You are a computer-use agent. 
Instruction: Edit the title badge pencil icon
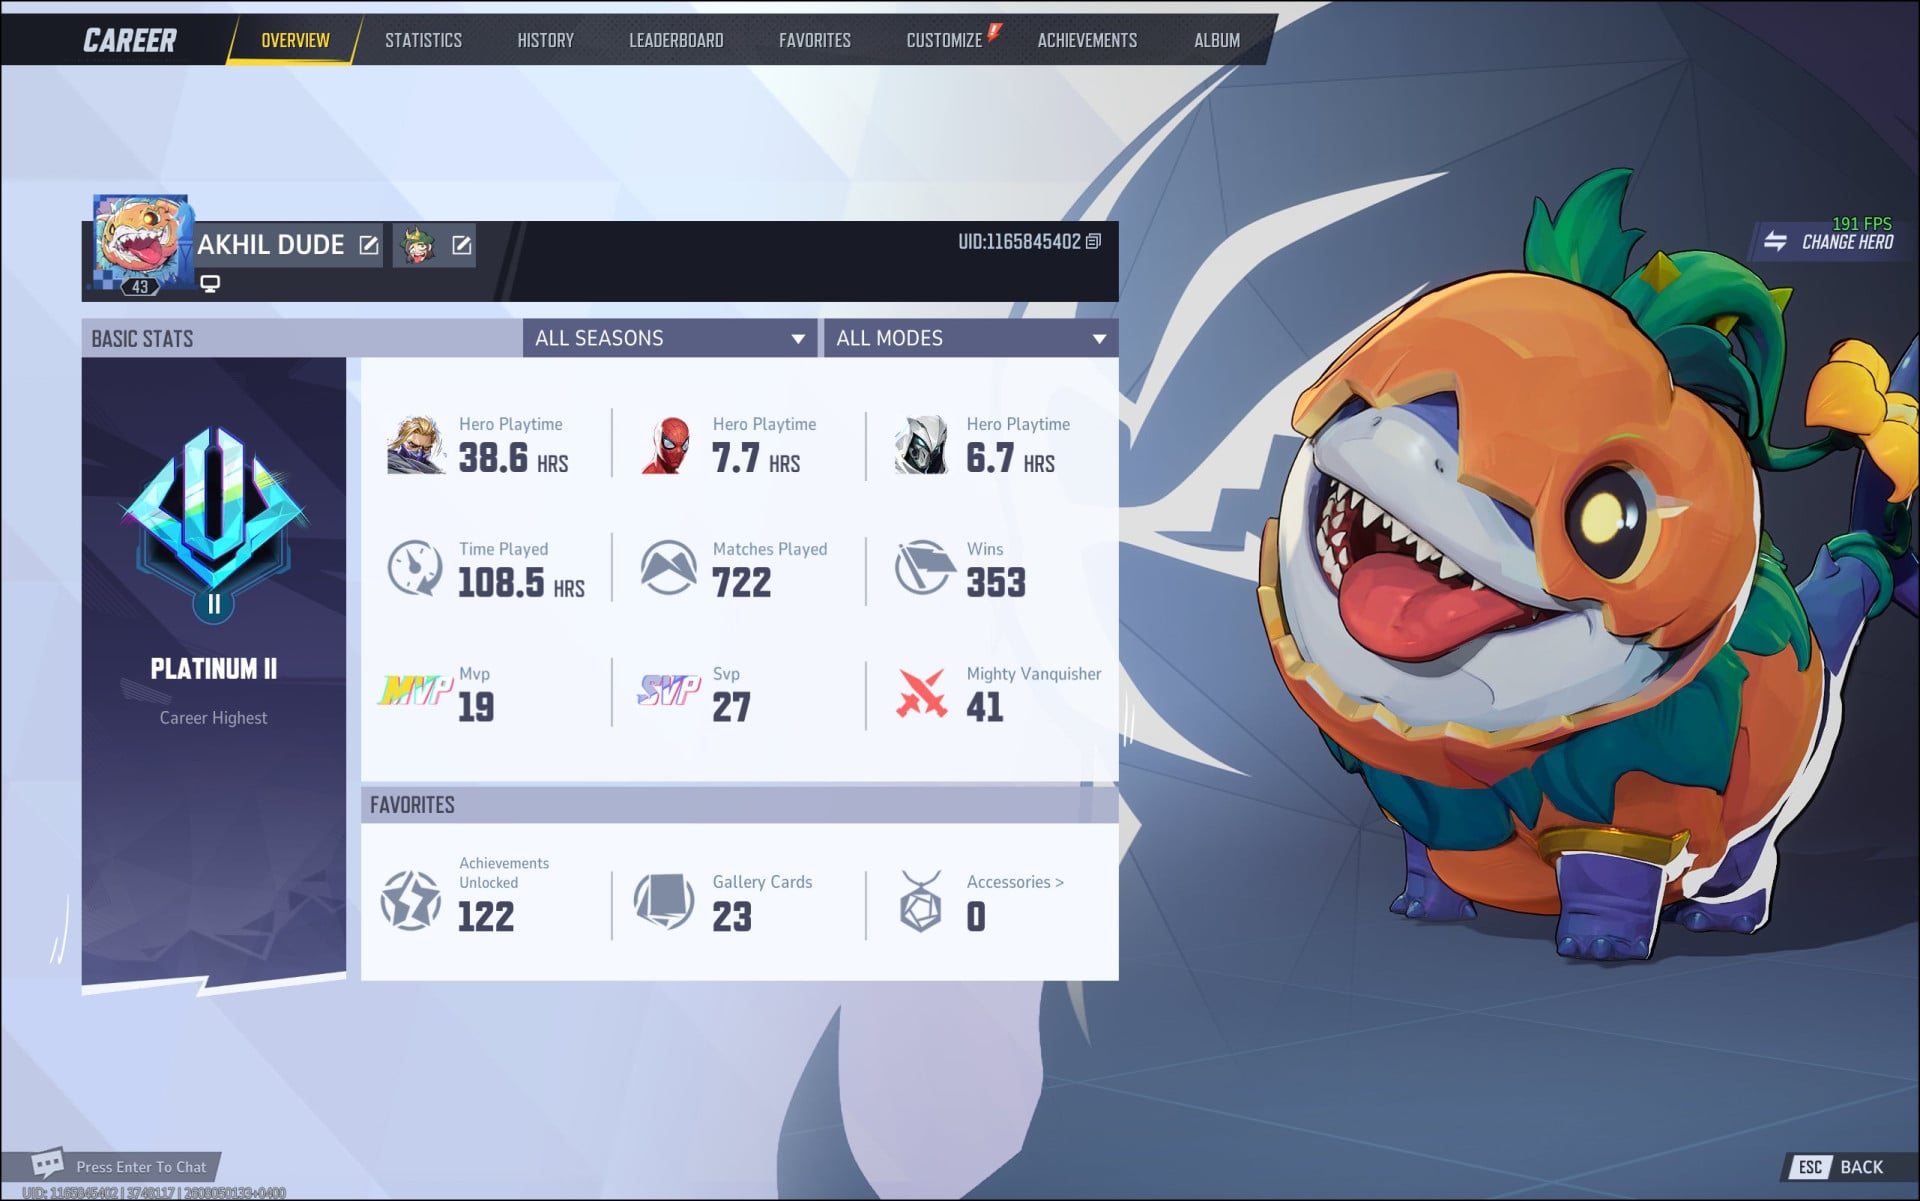[461, 245]
